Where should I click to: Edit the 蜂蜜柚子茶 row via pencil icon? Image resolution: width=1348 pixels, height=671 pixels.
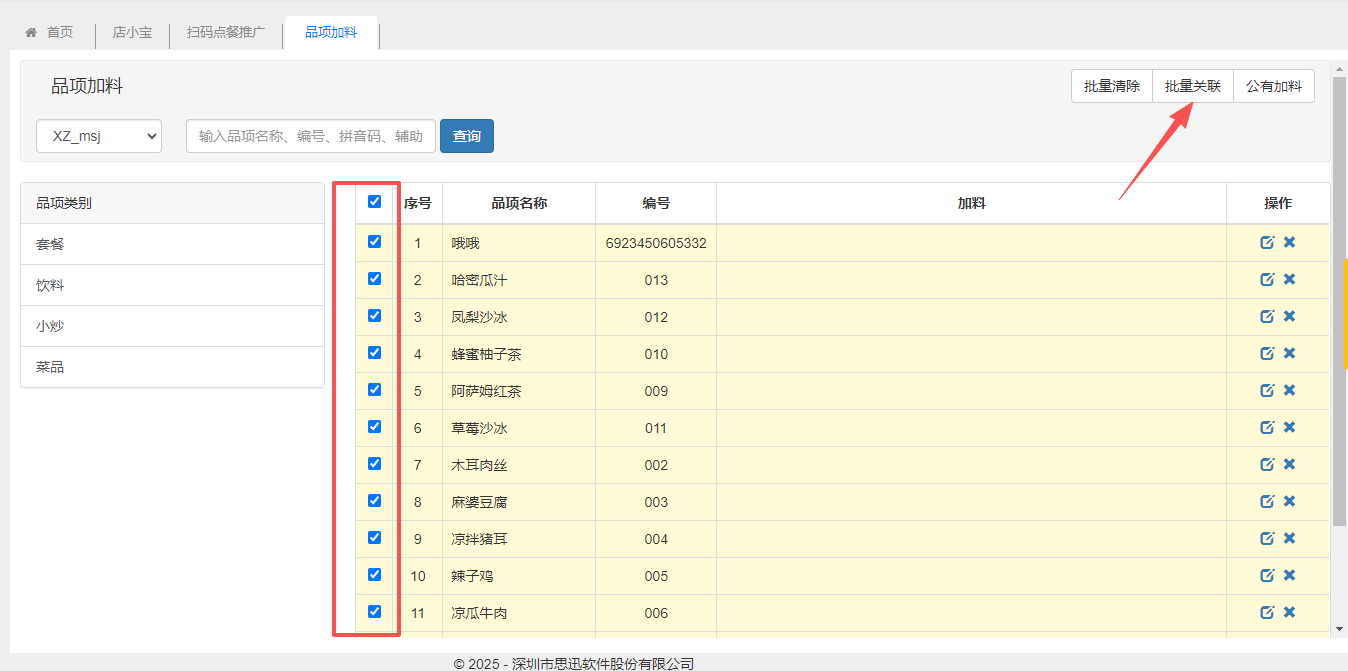[x=1267, y=353]
